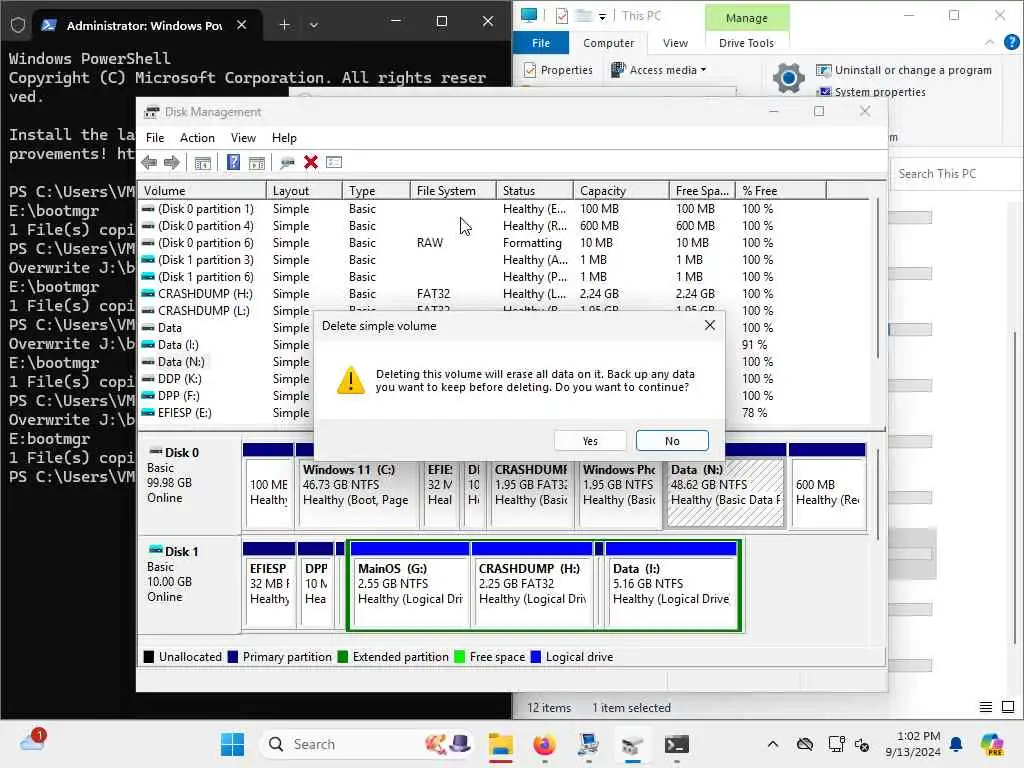Click the notification bell in system tray
Screen dimensions: 1024x768
(956, 744)
